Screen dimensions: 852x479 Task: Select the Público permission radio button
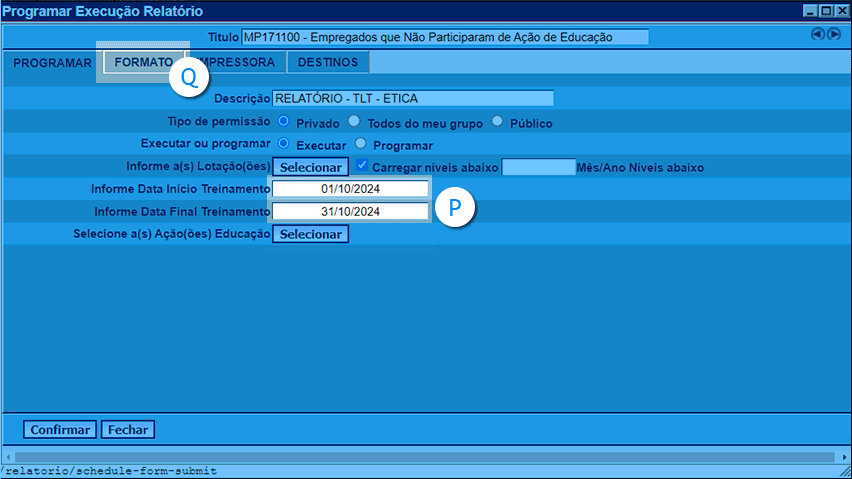(x=497, y=121)
